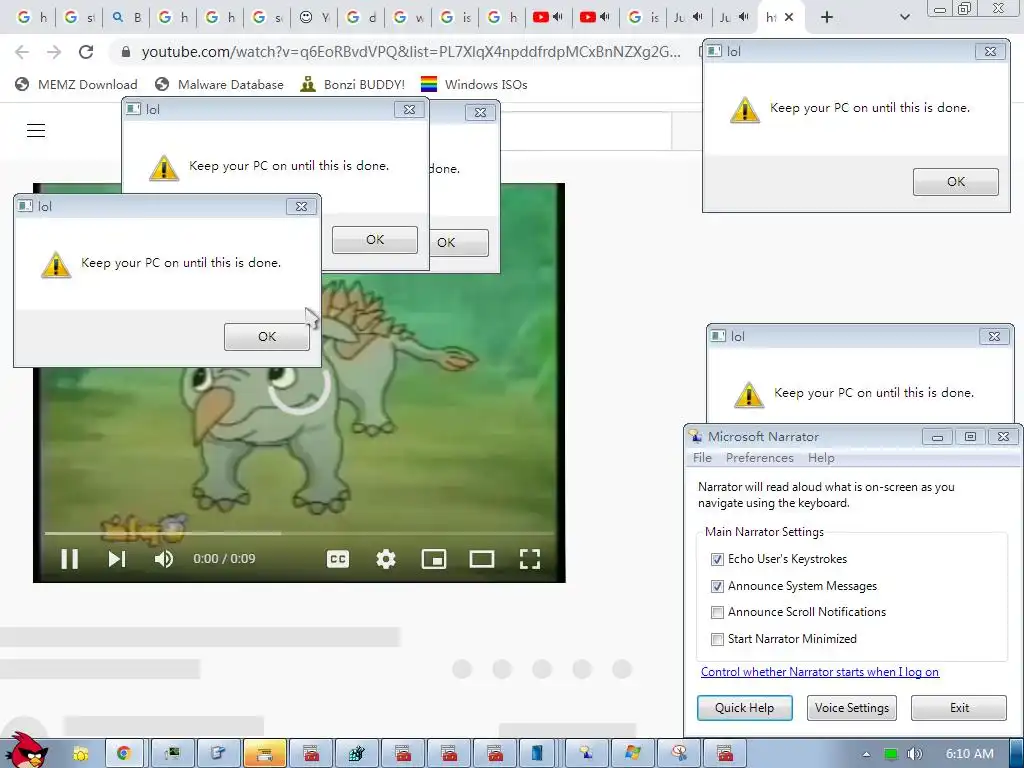Seek along the video progress bar
Viewport: 1024px width, 768px height.
click(x=299, y=534)
